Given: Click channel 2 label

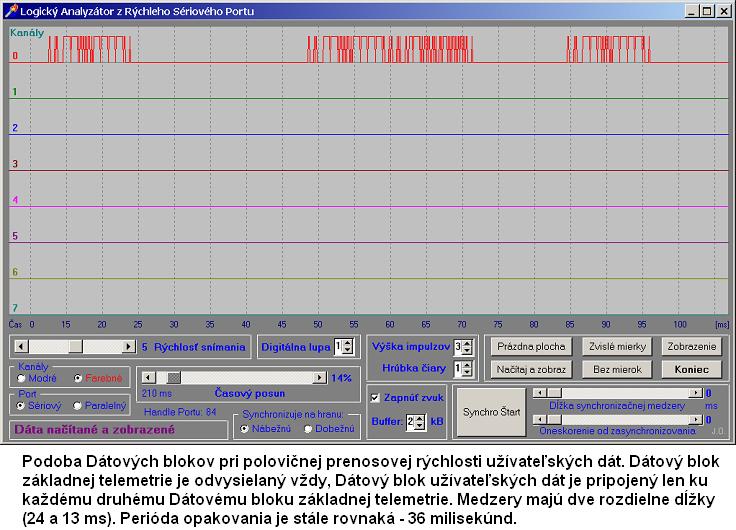Looking at the screenshot, I should 15,128.
